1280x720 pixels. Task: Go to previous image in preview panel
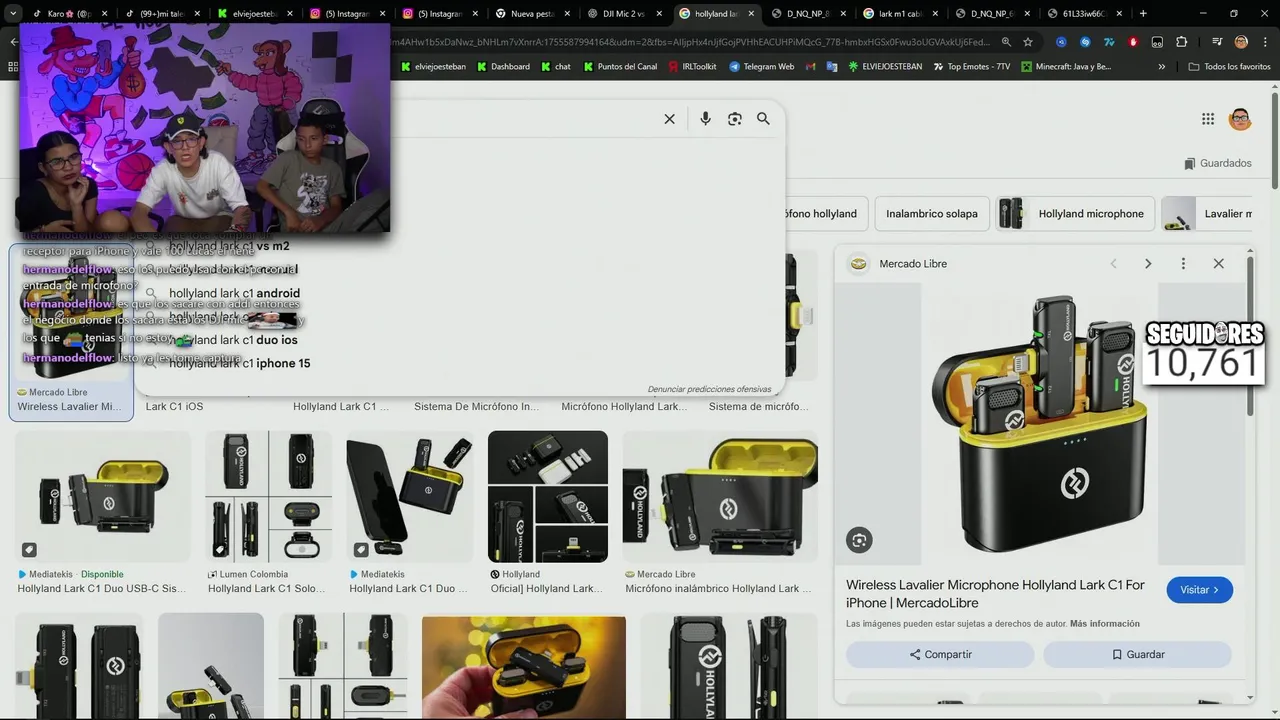point(1113,264)
